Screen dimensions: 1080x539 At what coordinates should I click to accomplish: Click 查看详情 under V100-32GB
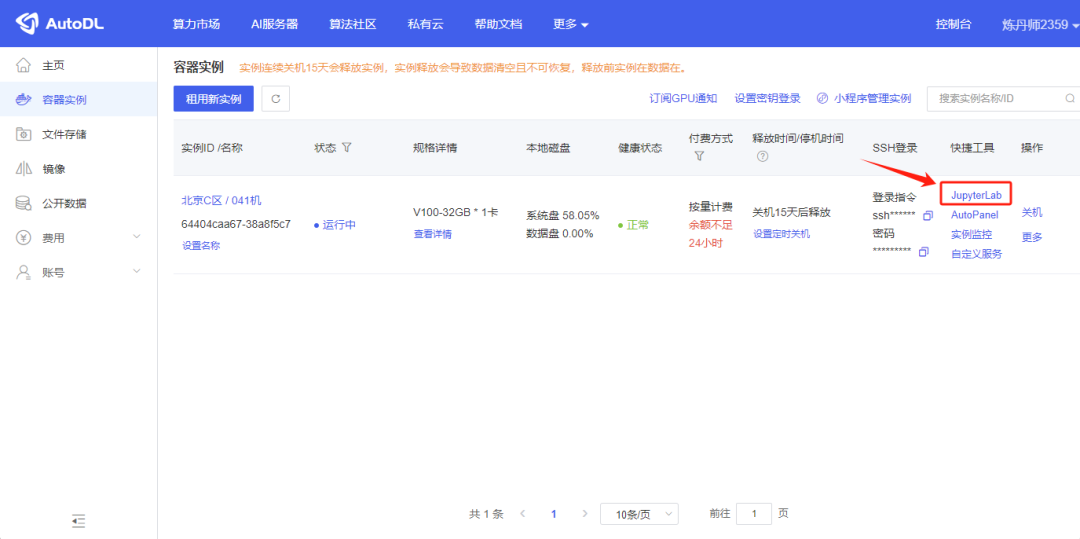433,234
